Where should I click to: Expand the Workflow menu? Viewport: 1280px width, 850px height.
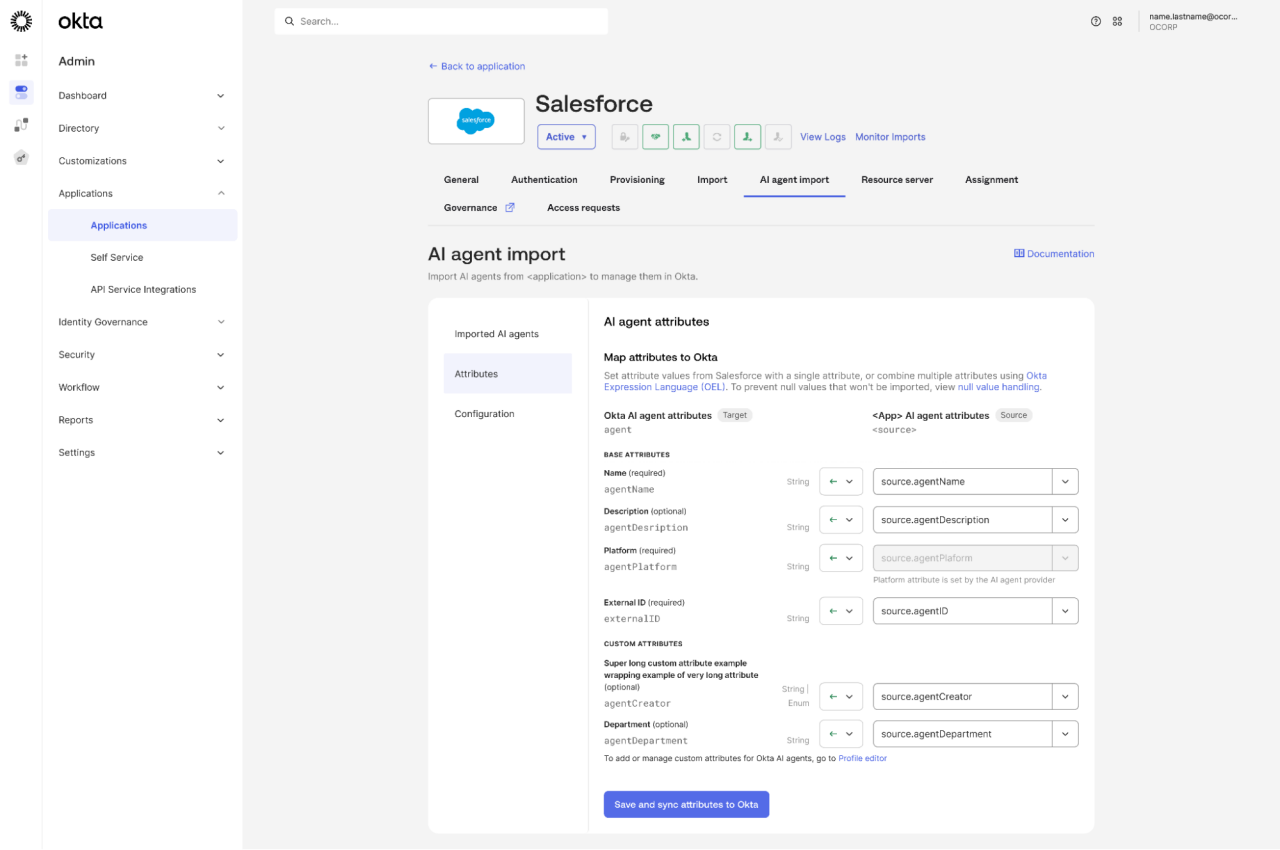[x=142, y=387]
